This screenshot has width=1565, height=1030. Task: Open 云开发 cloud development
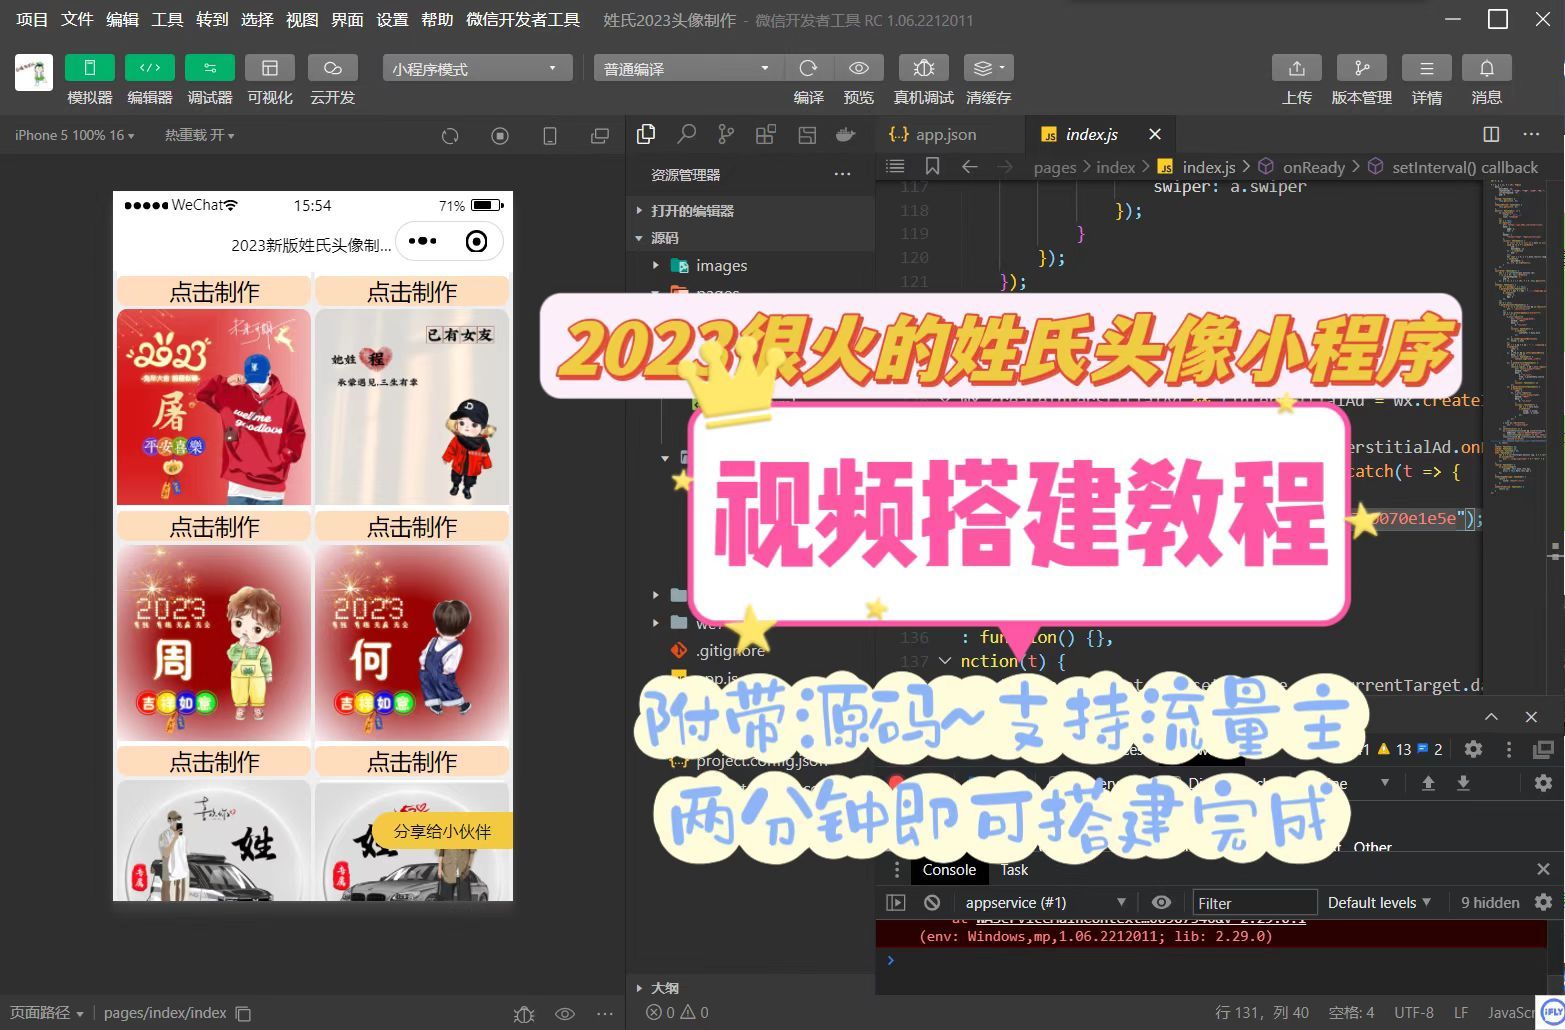tap(332, 68)
